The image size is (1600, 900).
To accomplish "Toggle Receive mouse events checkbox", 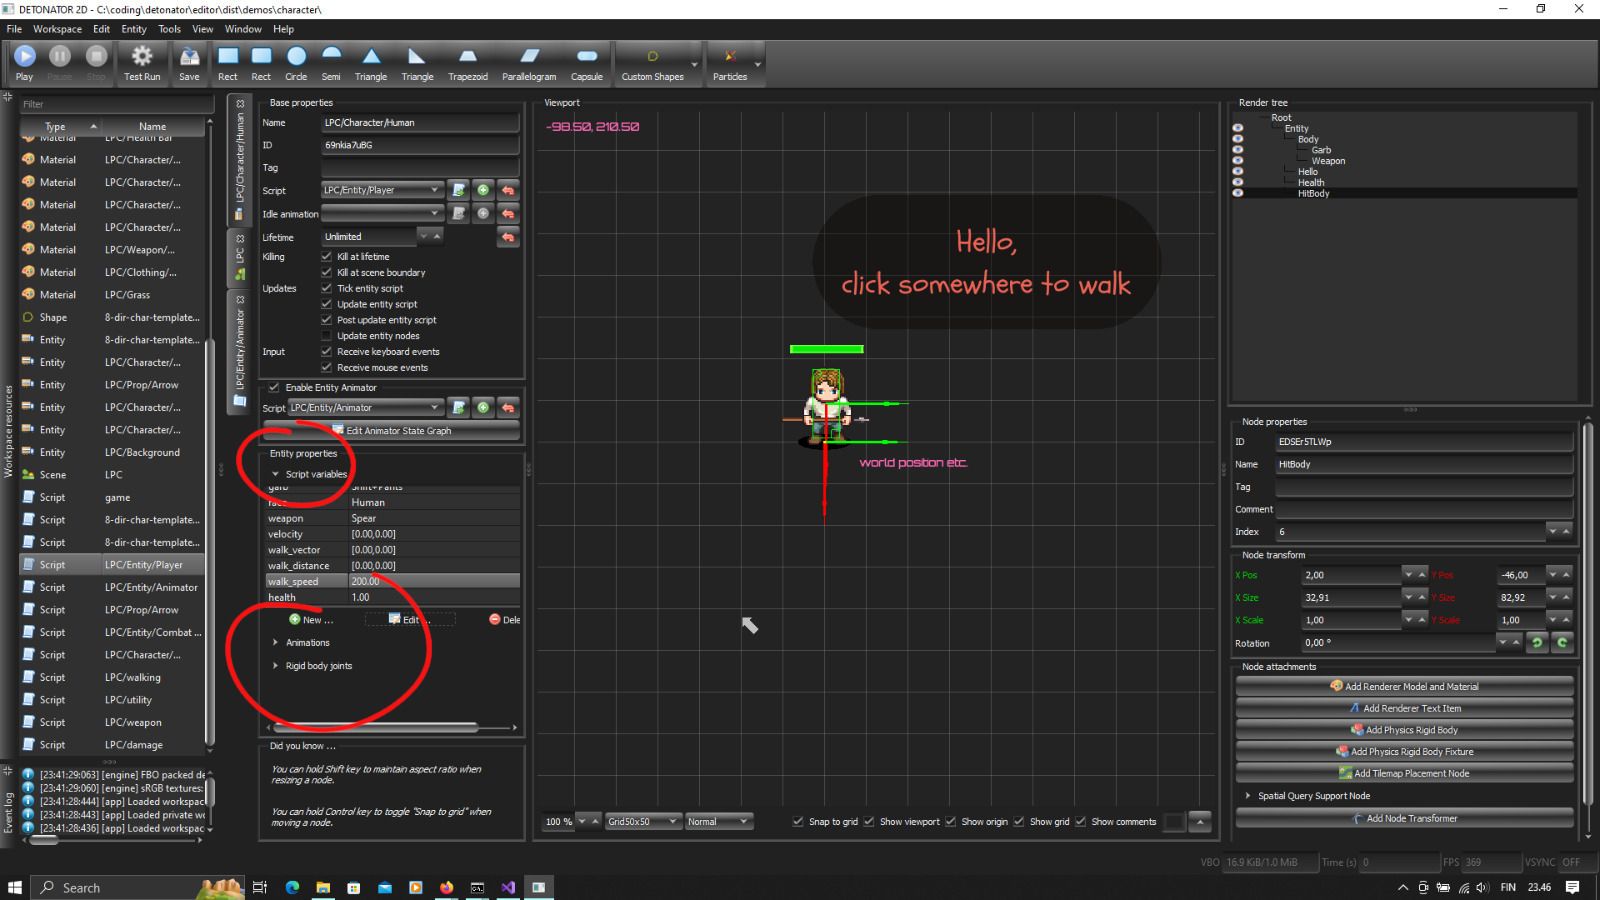I will click(326, 367).
